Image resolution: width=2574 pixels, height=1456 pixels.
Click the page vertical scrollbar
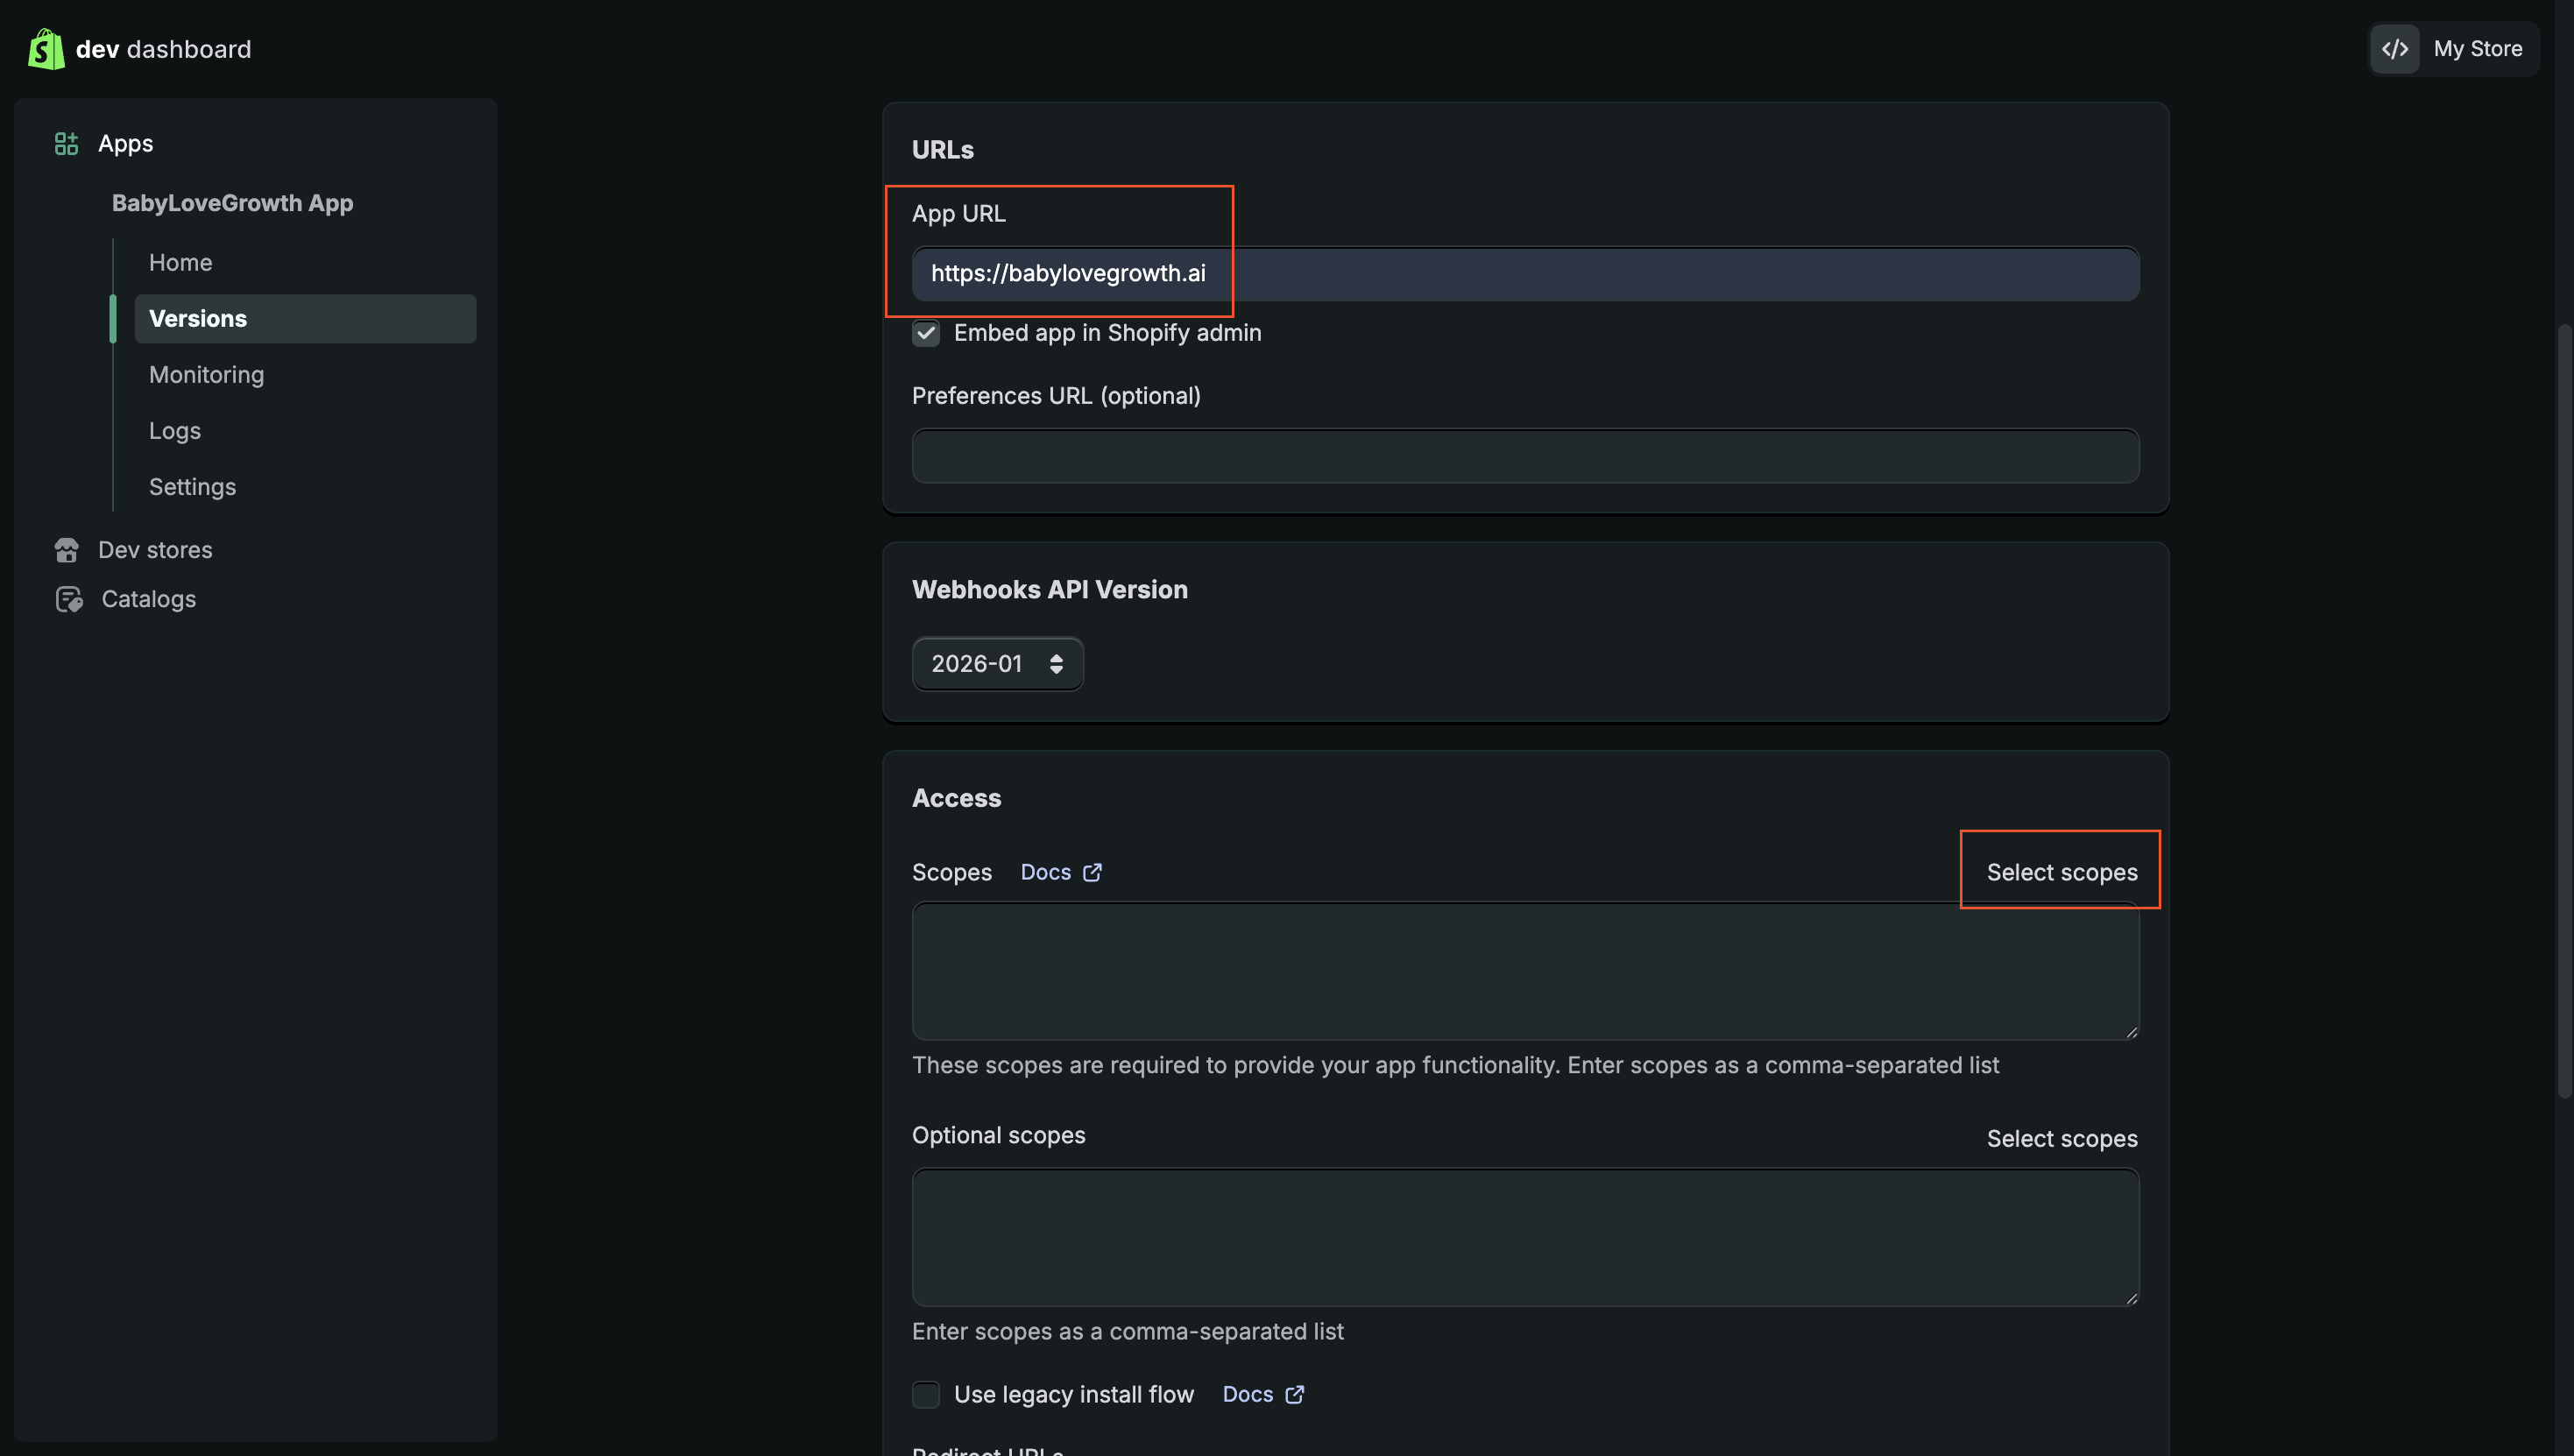tap(2565, 710)
